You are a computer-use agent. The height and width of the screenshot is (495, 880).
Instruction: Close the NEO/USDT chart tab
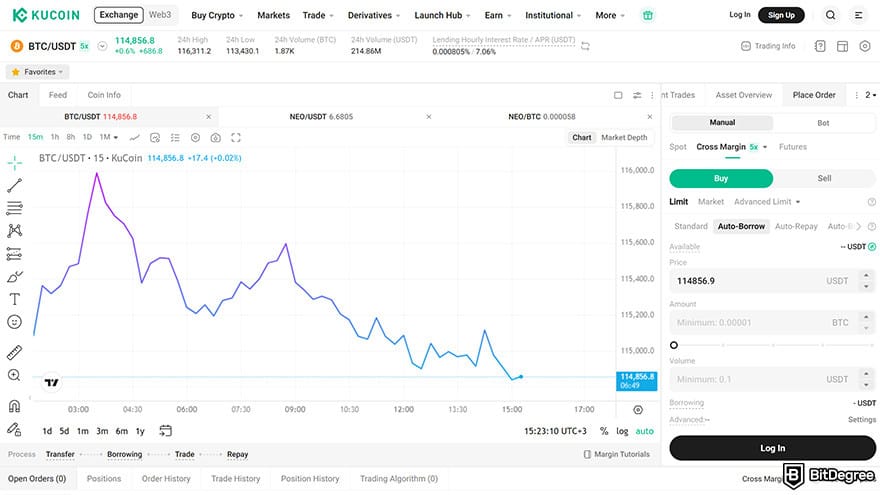point(429,117)
